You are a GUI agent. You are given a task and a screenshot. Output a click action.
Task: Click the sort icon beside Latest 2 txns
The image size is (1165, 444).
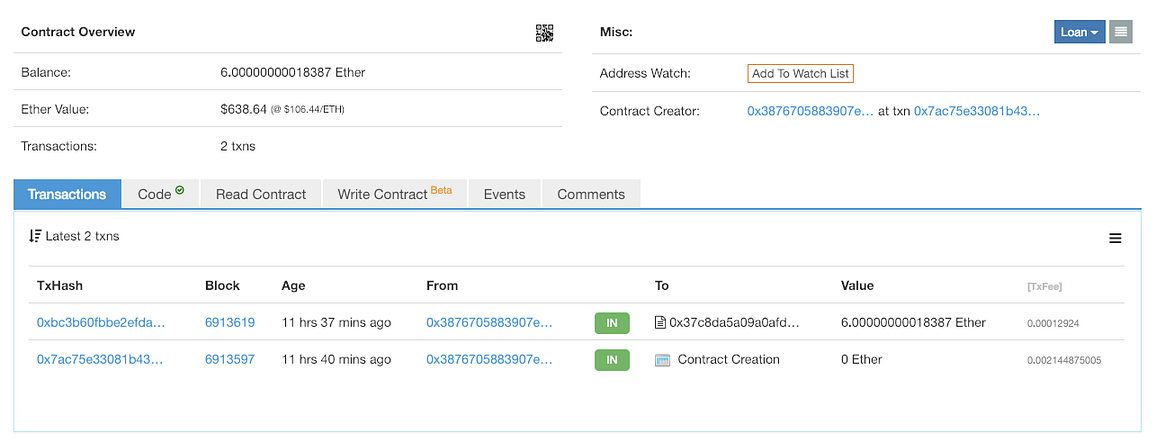(x=34, y=236)
